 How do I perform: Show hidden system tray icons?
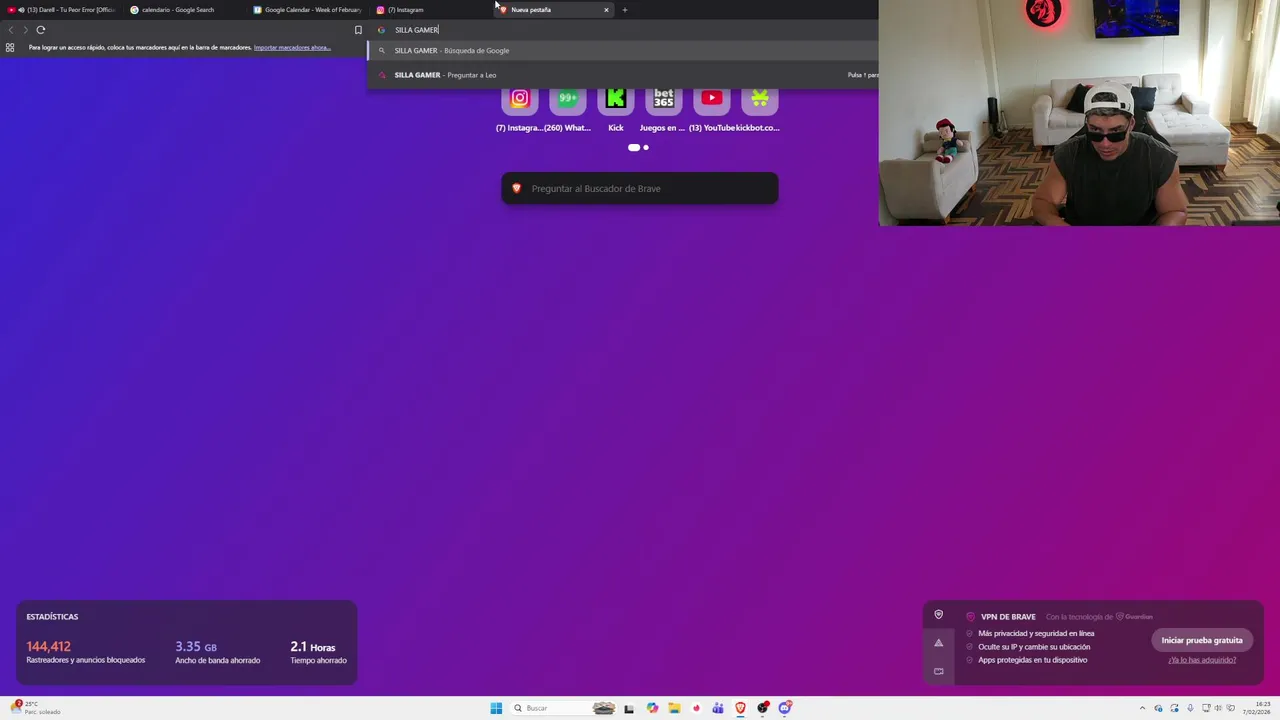point(1142,708)
